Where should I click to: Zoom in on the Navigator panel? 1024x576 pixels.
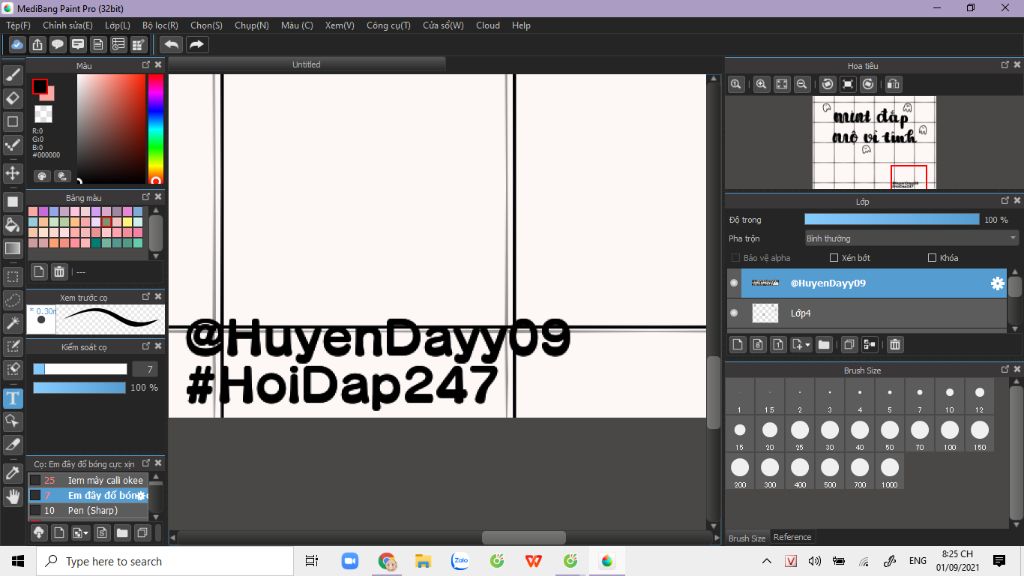click(x=761, y=84)
